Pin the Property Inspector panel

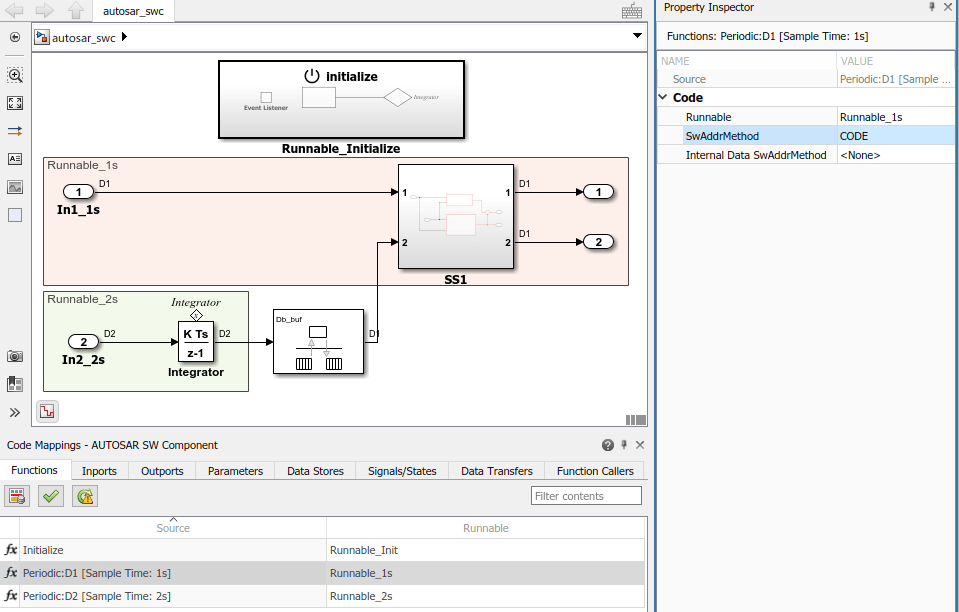point(931,7)
